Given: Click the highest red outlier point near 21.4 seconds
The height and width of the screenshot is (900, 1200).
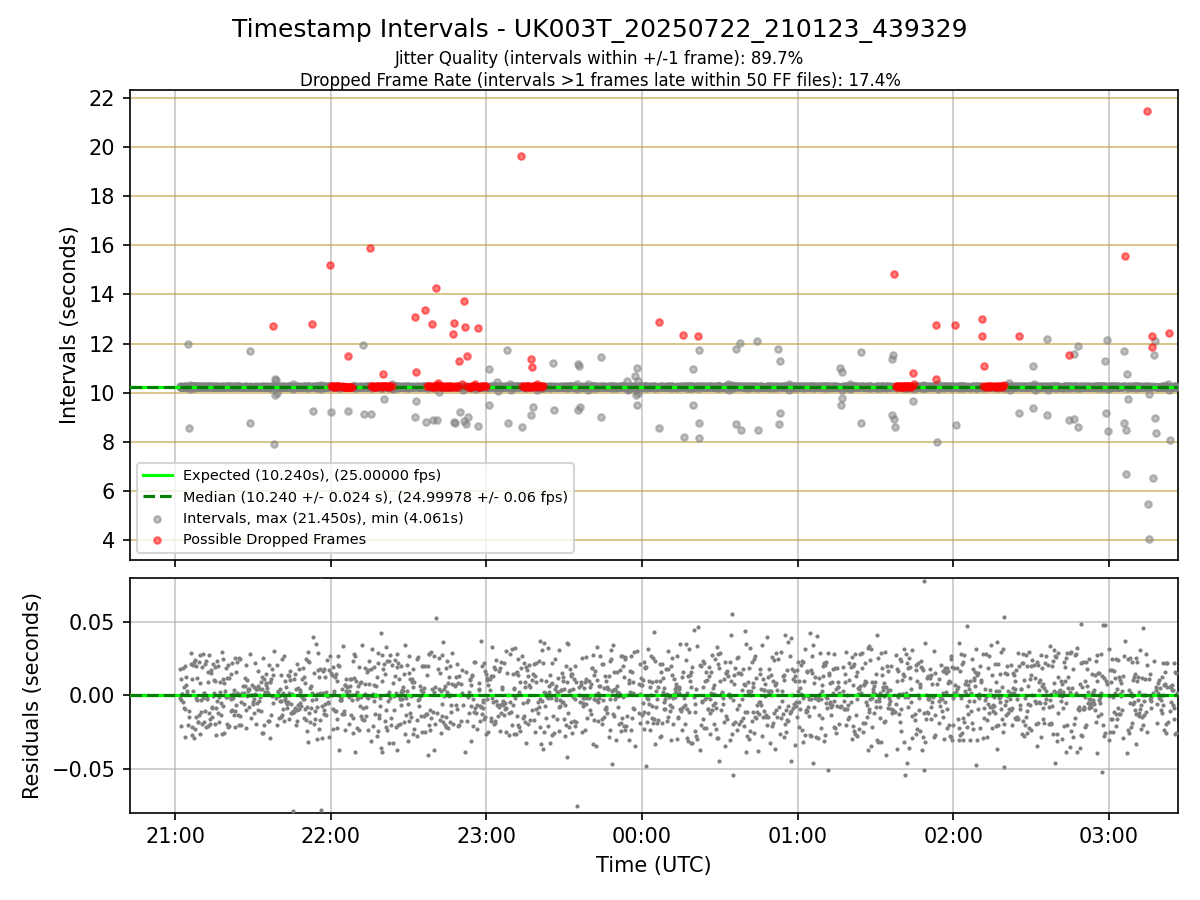Looking at the screenshot, I should [x=1147, y=111].
